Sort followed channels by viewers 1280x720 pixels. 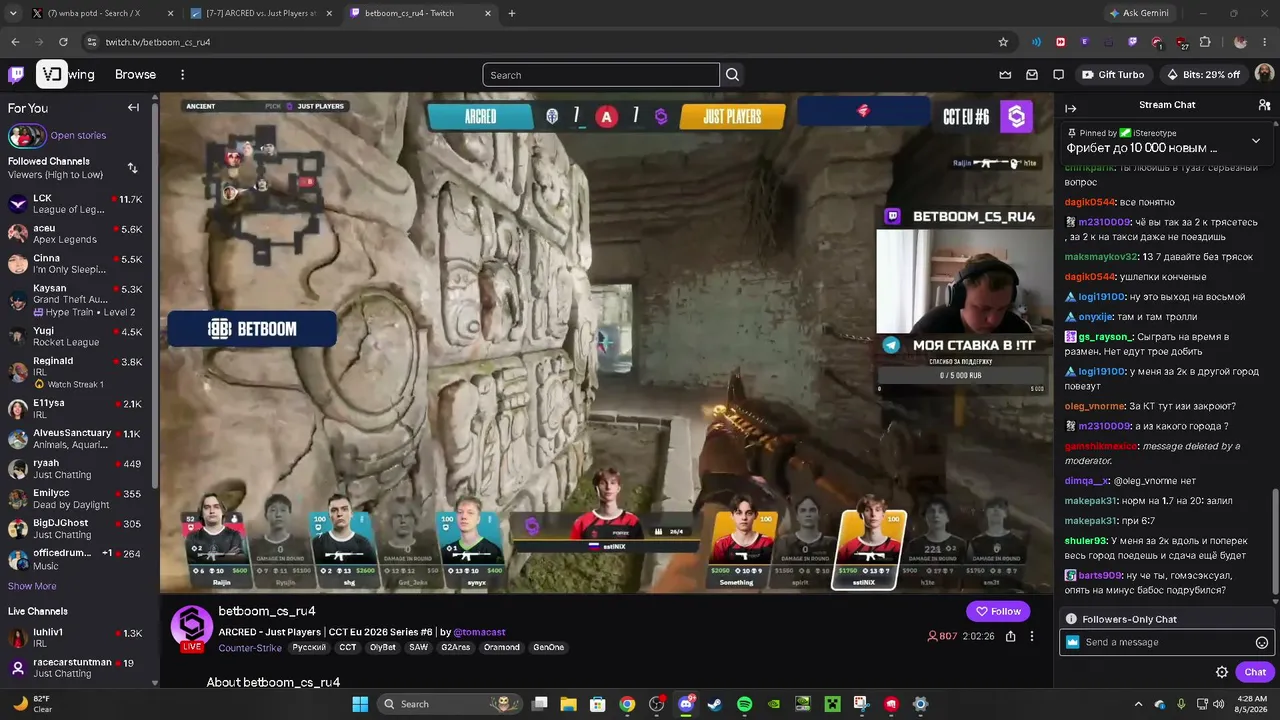(x=133, y=168)
